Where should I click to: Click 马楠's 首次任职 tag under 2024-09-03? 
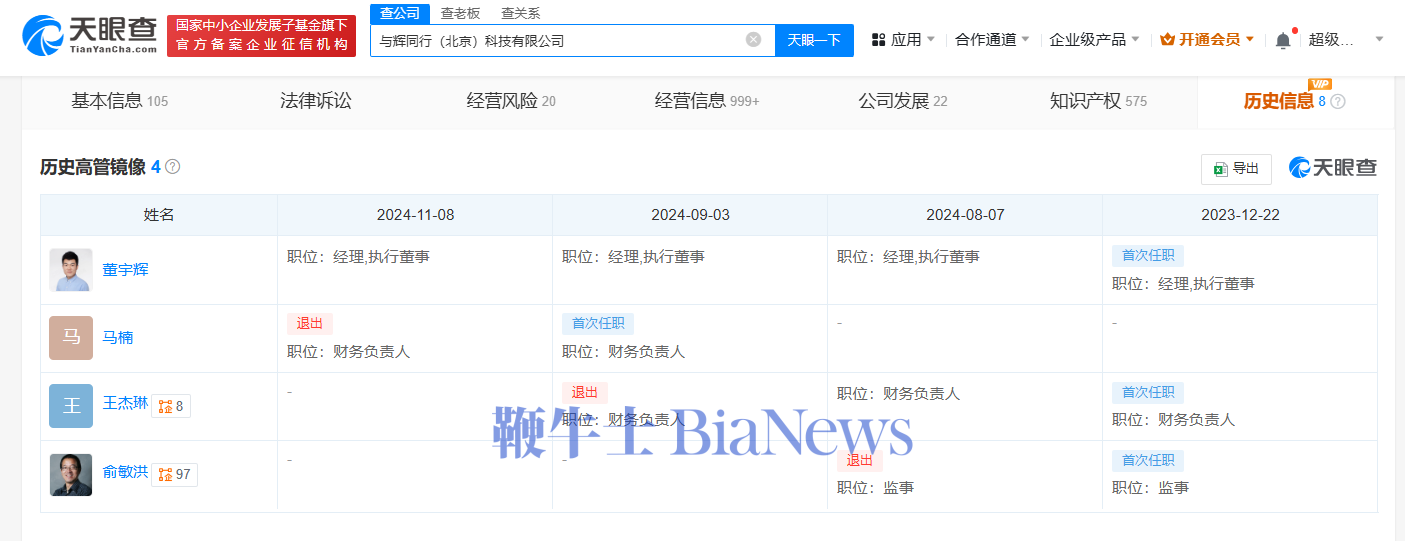[598, 323]
